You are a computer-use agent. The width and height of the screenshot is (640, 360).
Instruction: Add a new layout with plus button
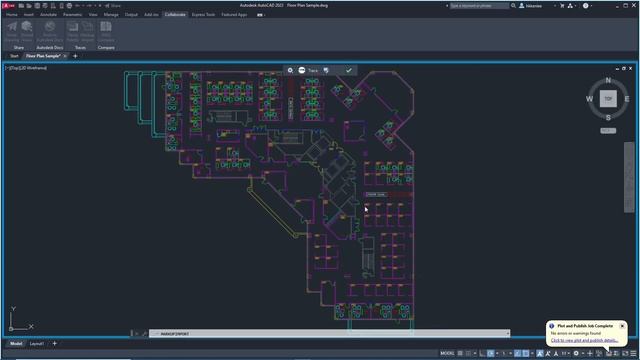(x=54, y=344)
